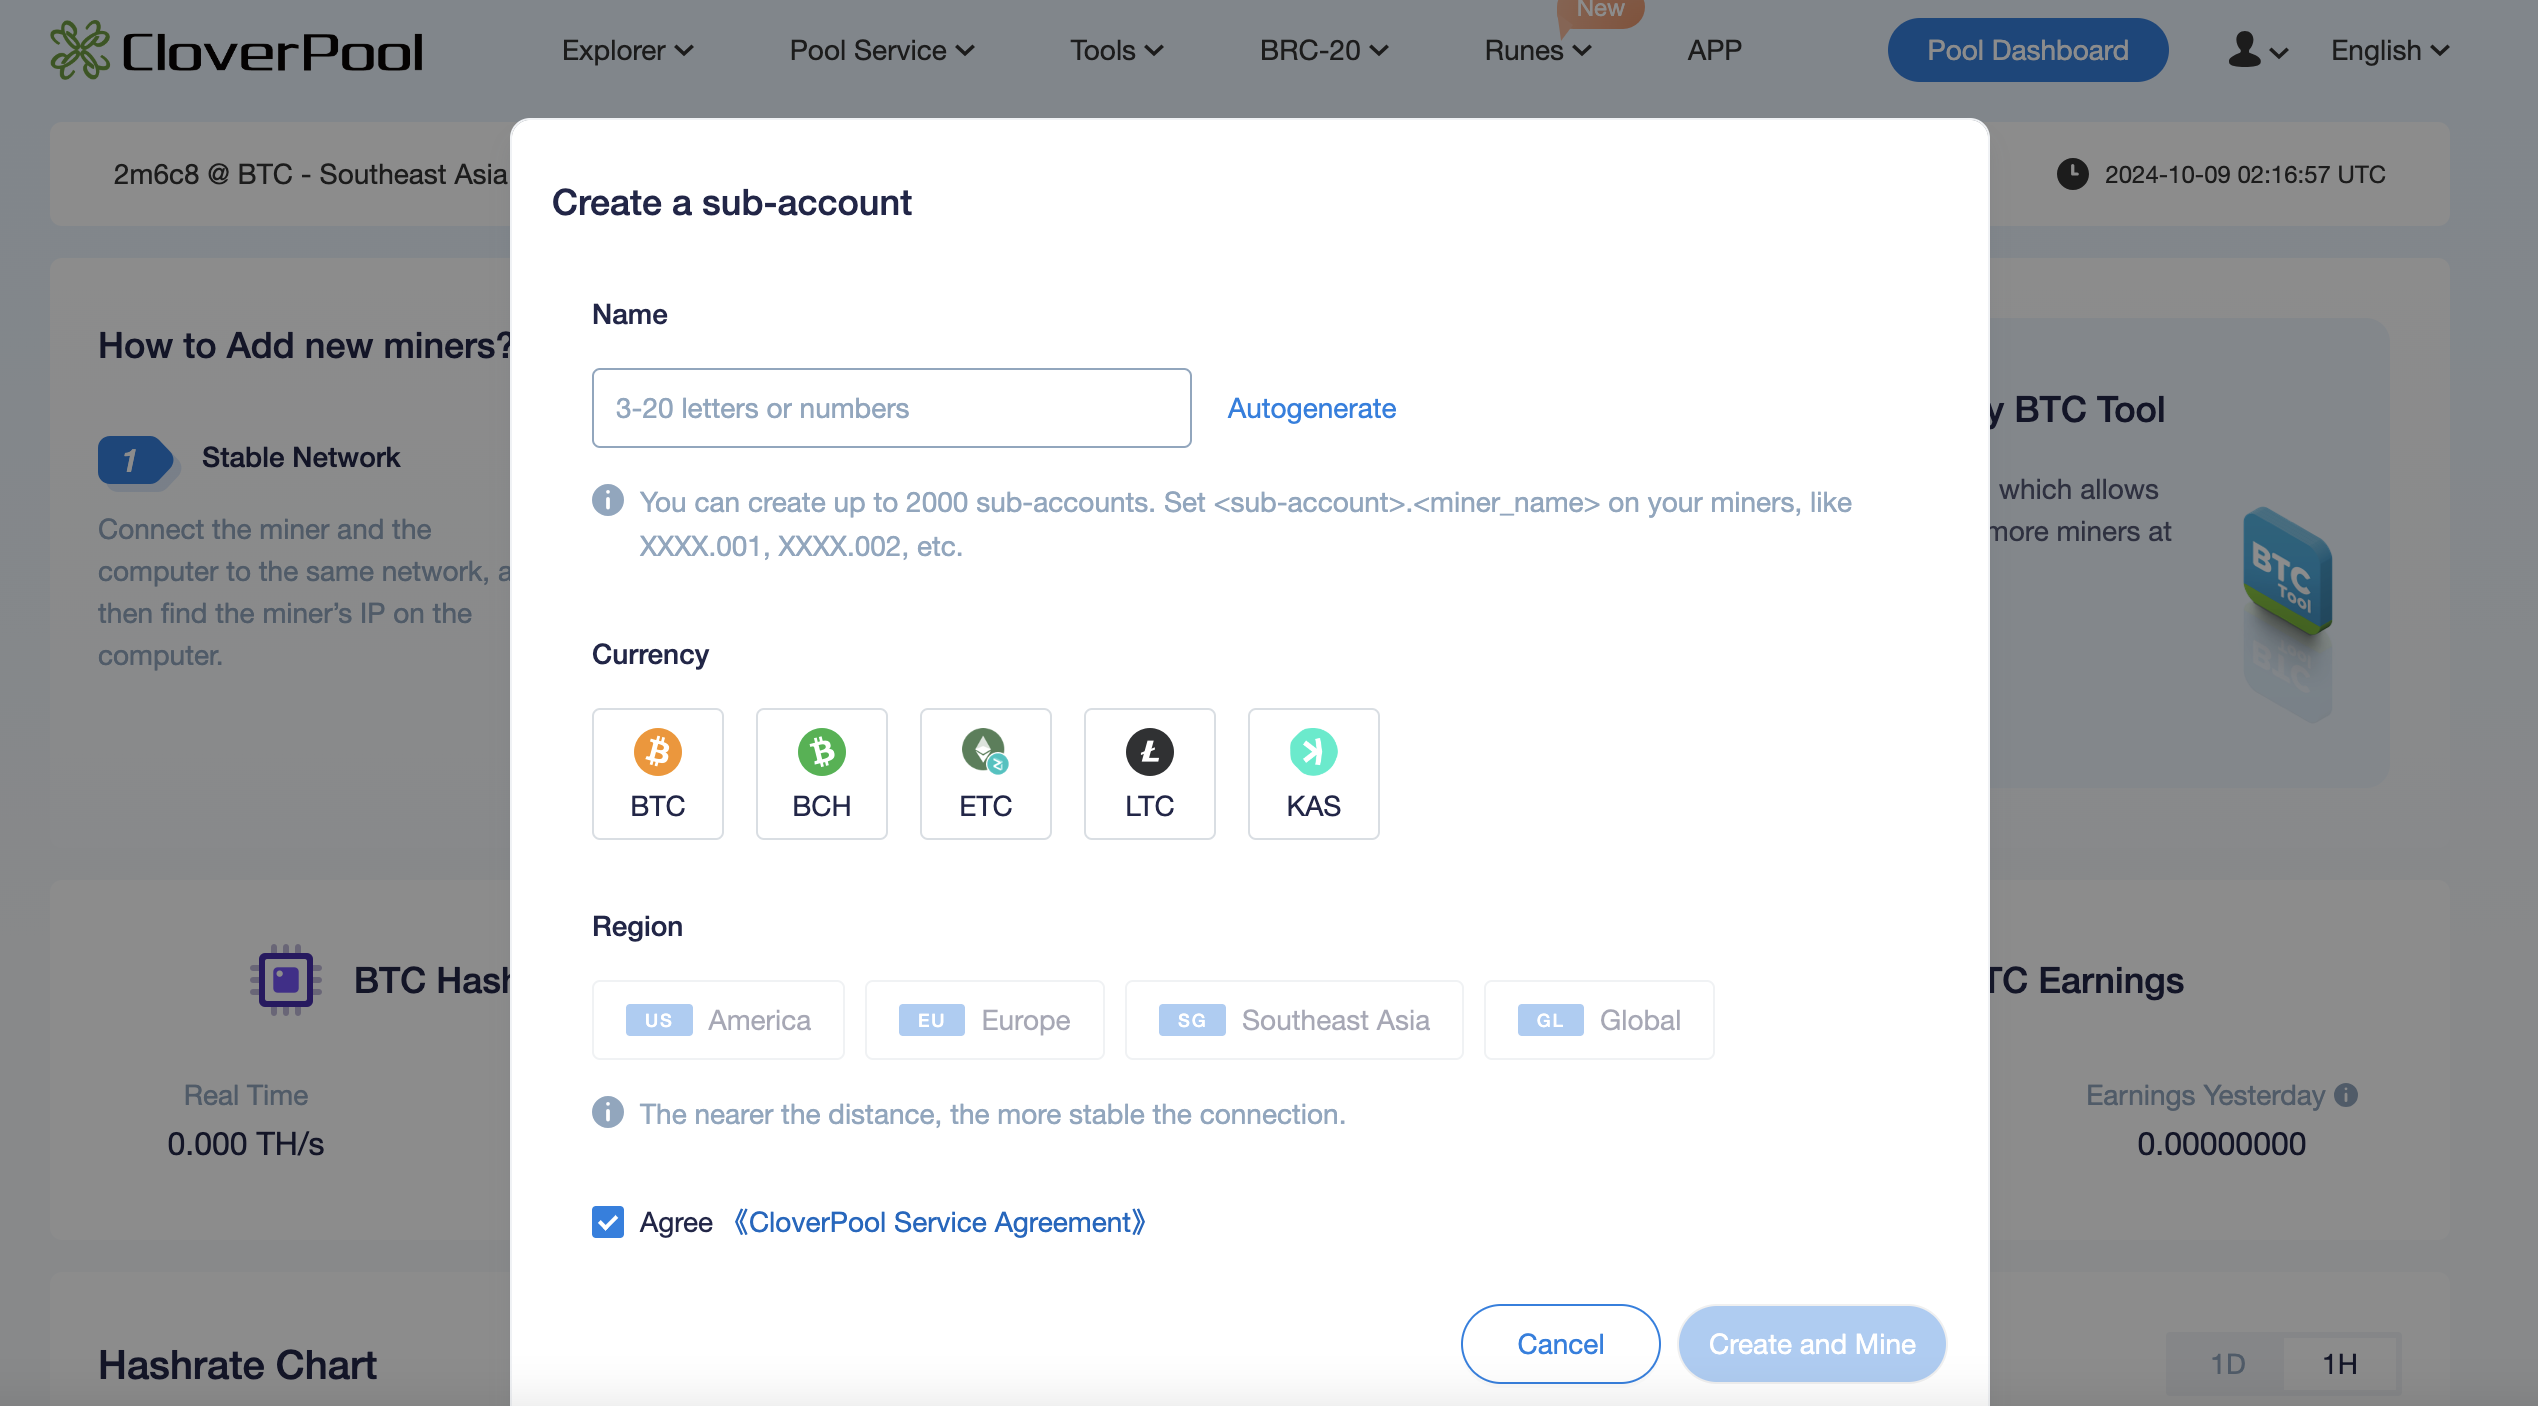Image resolution: width=2538 pixels, height=1406 pixels.
Task: Click the CloverPool logo
Action: tap(236, 49)
